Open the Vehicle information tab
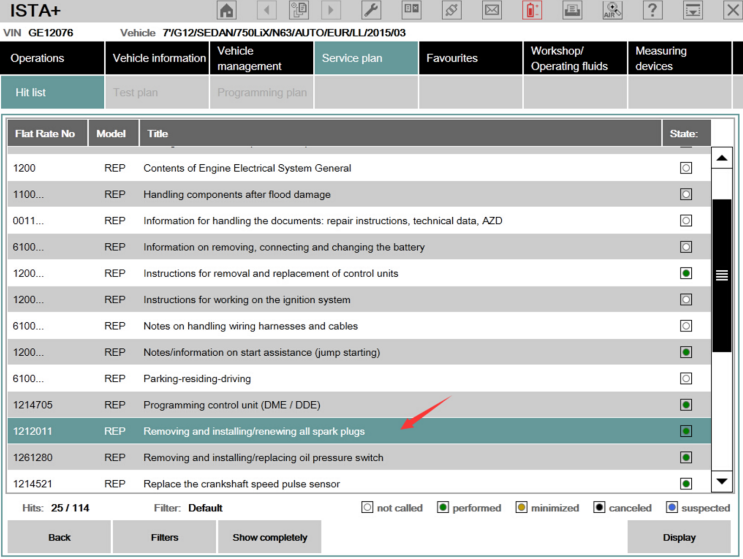743x559 pixels. click(x=158, y=58)
